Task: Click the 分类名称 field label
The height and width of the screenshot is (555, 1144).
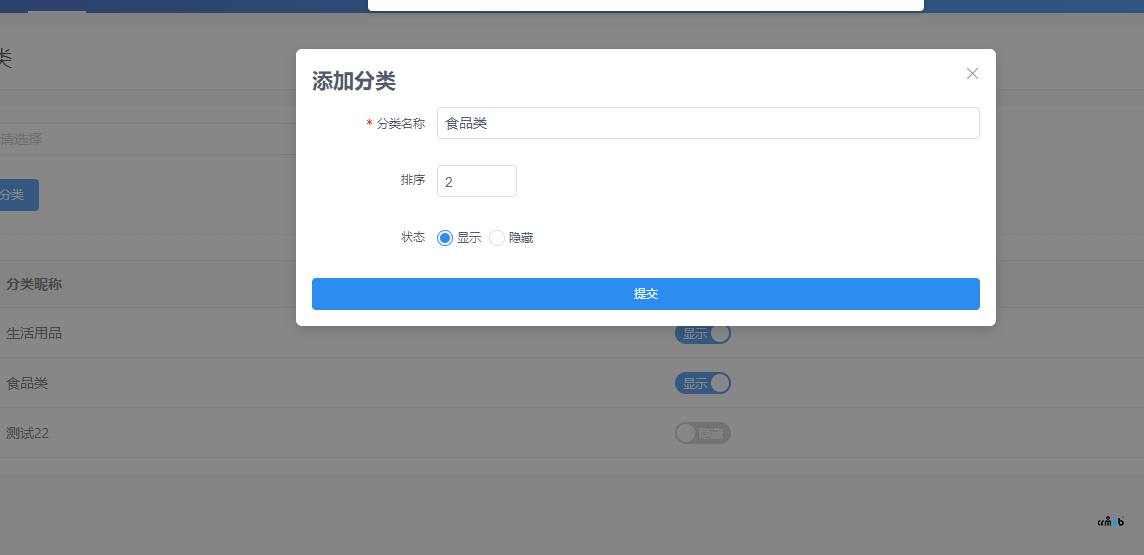Action: [x=400, y=124]
